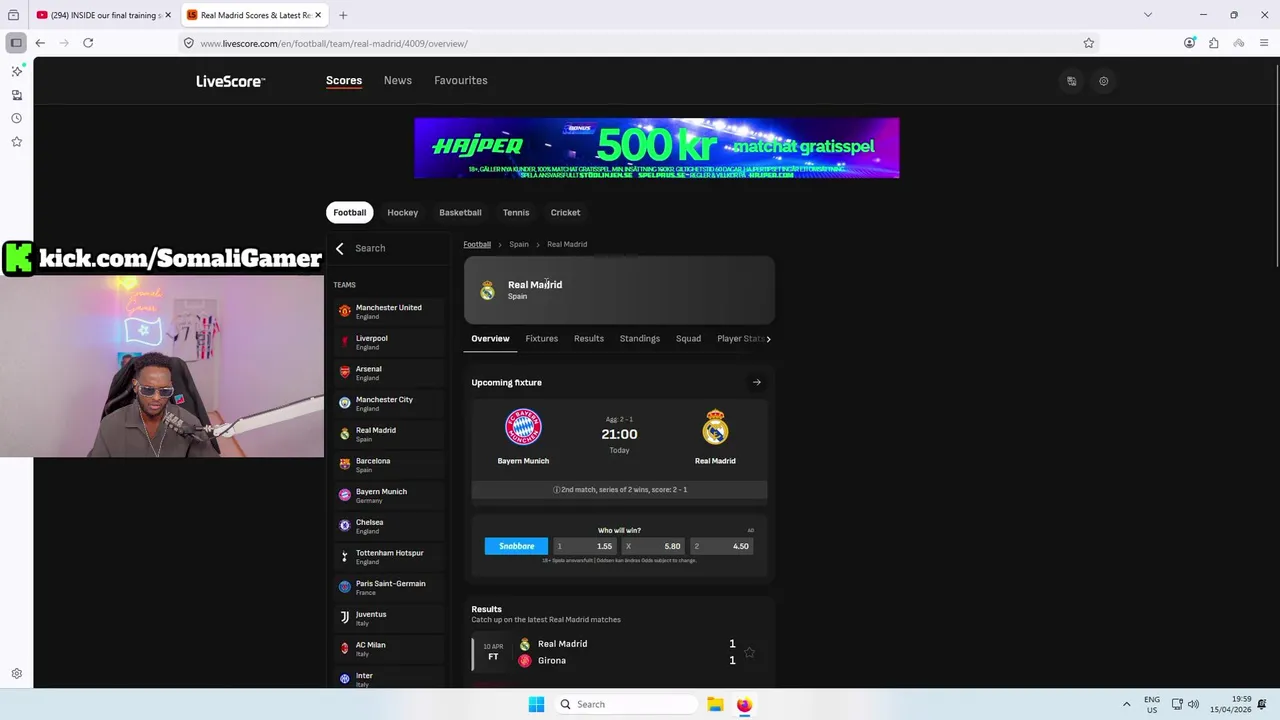This screenshot has height=720, width=1280.
Task: Click the browser back arrow
Action: coord(40,43)
